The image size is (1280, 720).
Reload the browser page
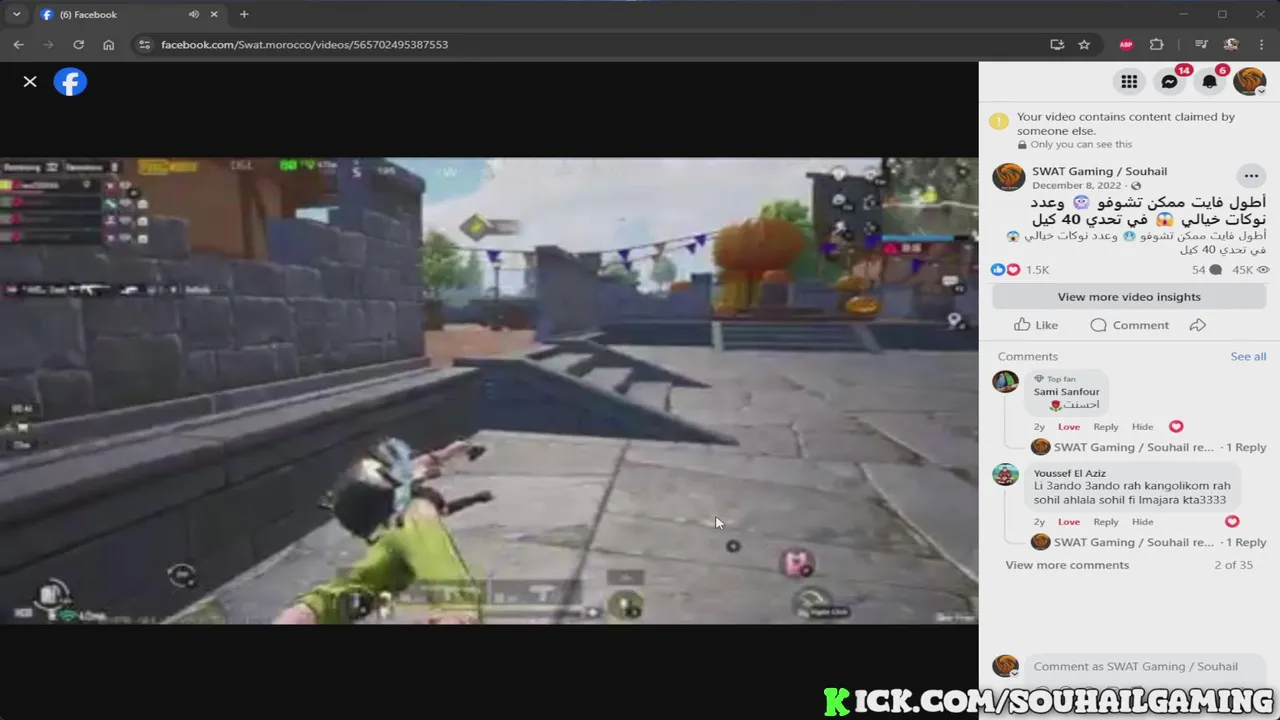(78, 44)
